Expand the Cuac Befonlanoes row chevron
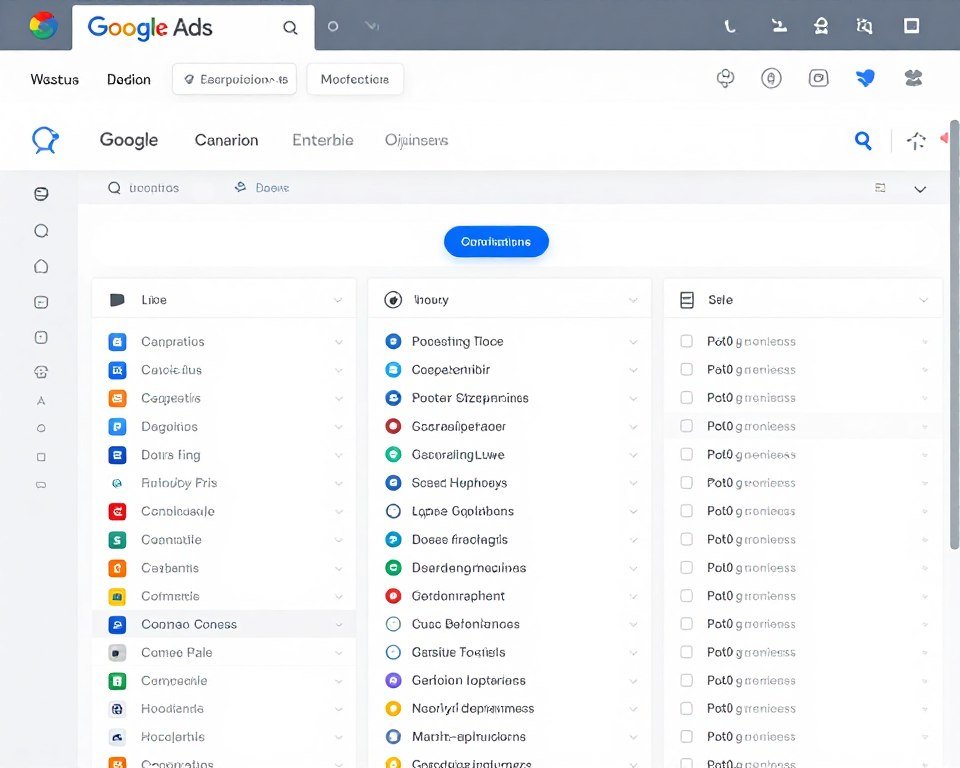Image resolution: width=960 pixels, height=768 pixels. pos(634,624)
